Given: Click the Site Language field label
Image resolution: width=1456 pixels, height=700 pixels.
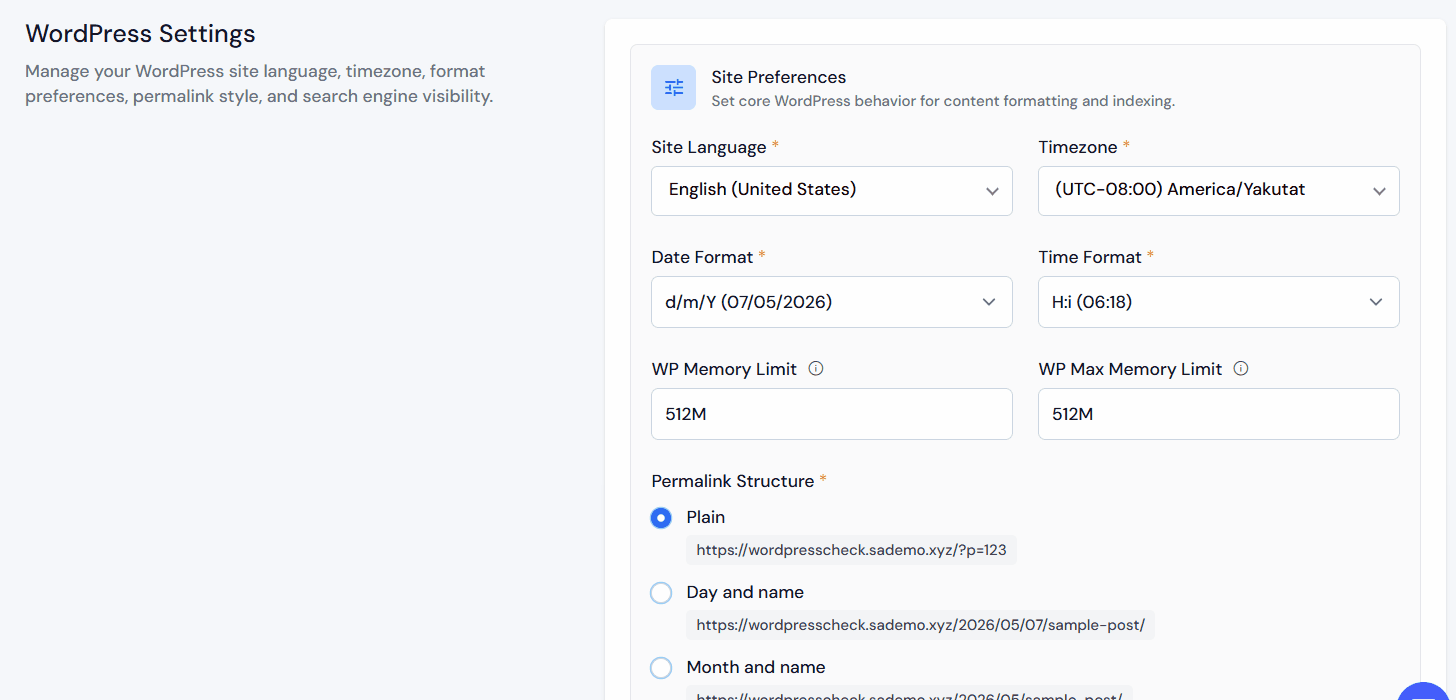Looking at the screenshot, I should (x=709, y=147).
